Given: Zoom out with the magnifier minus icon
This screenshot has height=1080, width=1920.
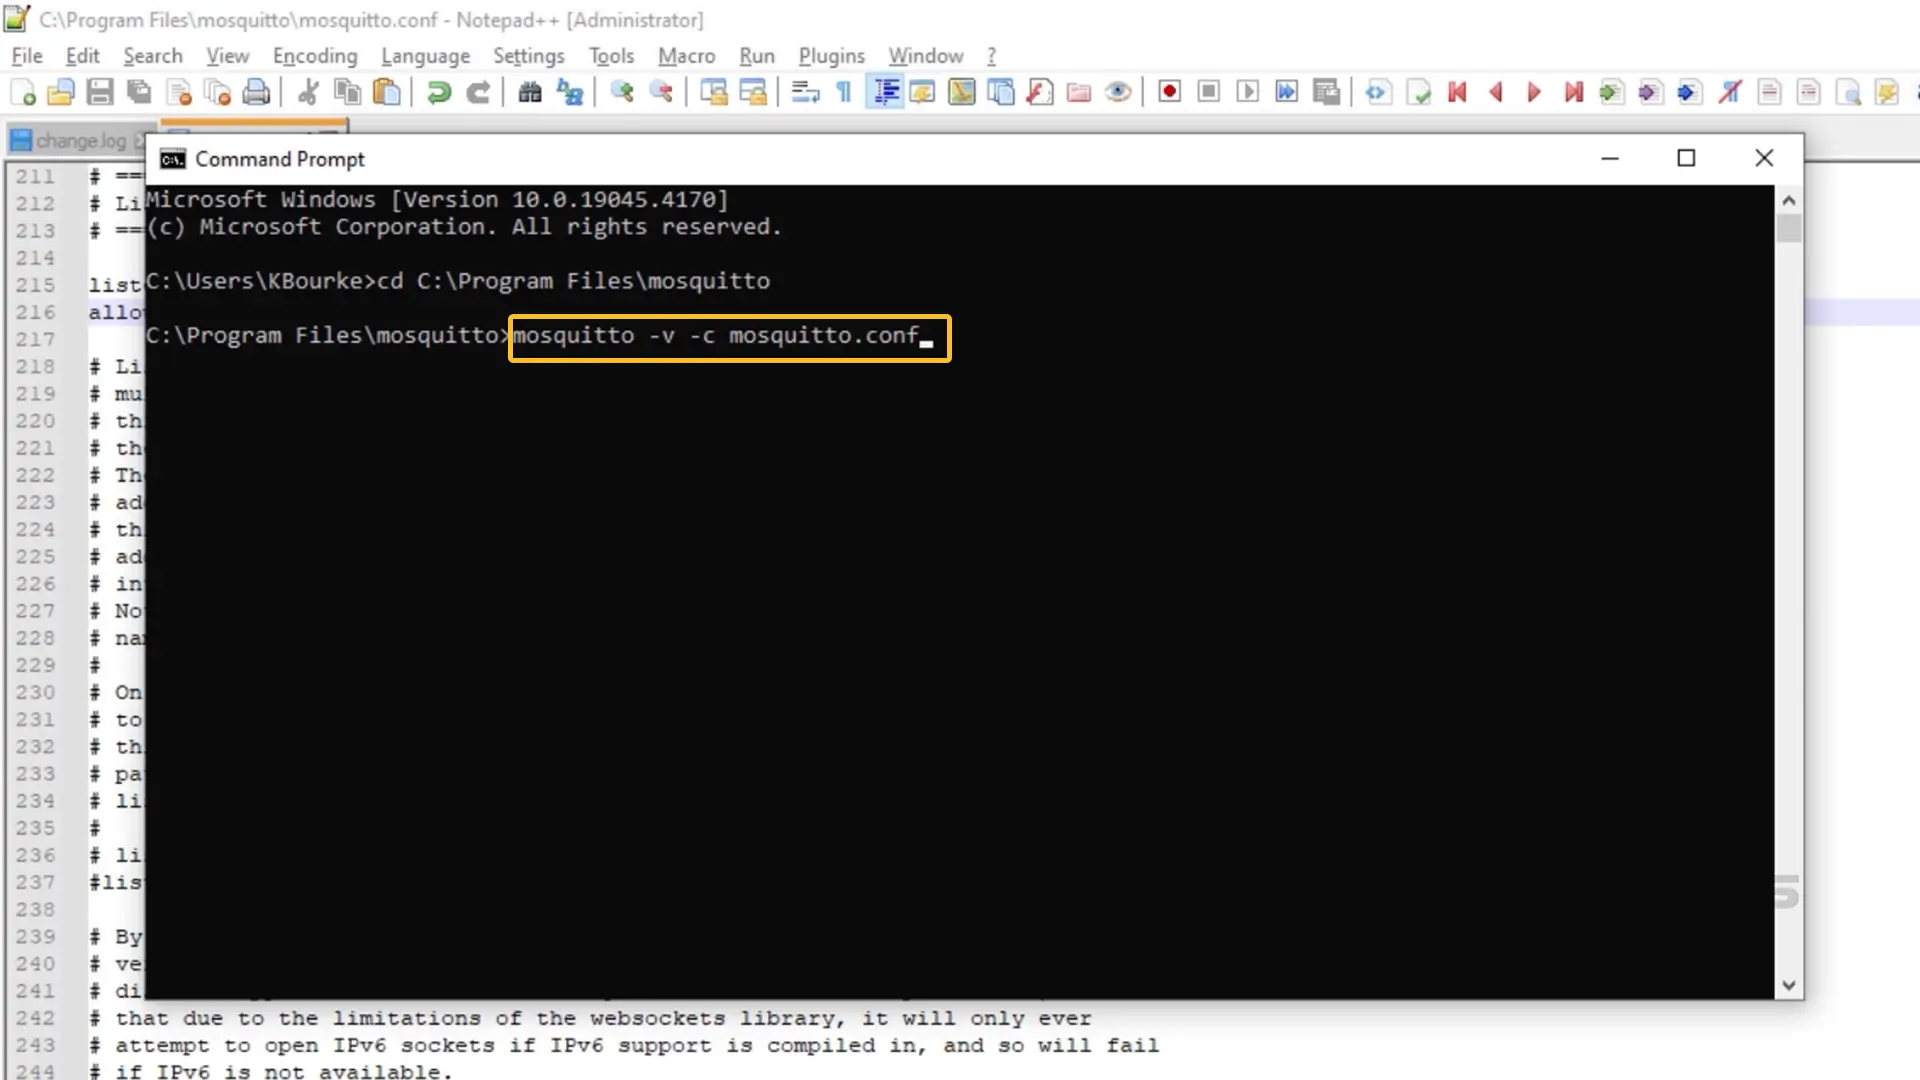Looking at the screenshot, I should point(661,93).
